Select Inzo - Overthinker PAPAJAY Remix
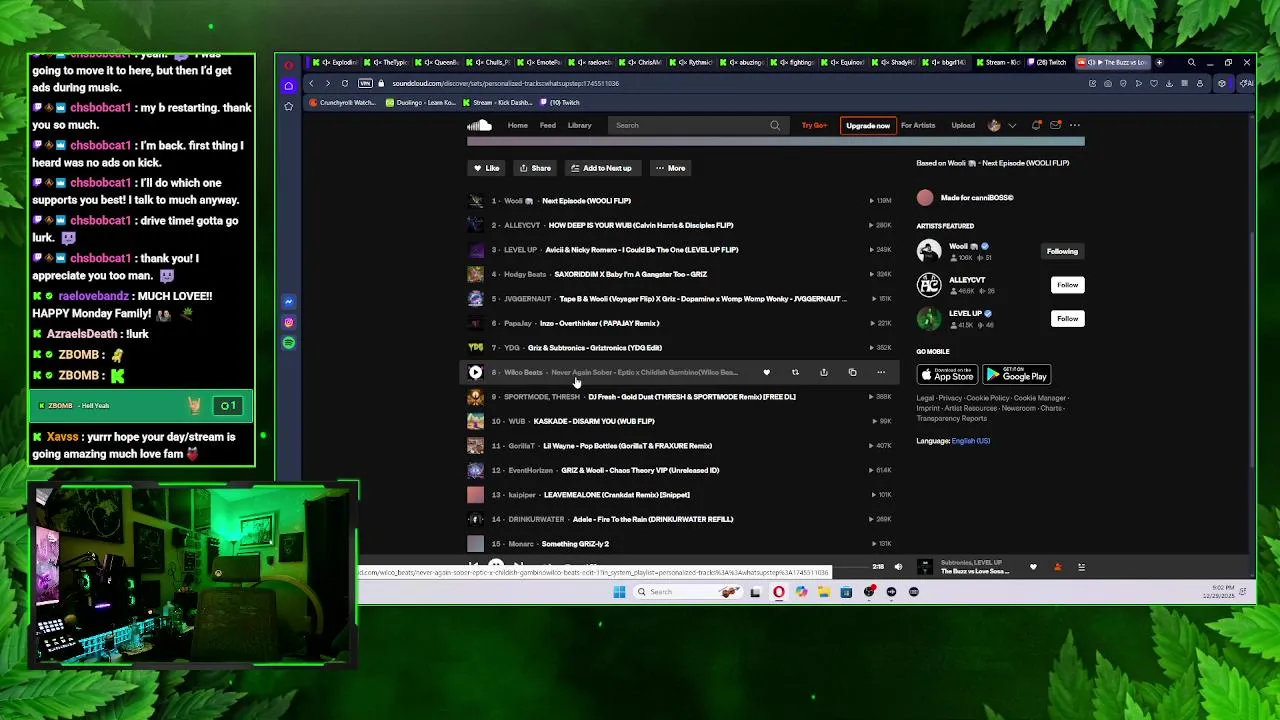1280x720 pixels. pyautogui.click(x=599, y=323)
